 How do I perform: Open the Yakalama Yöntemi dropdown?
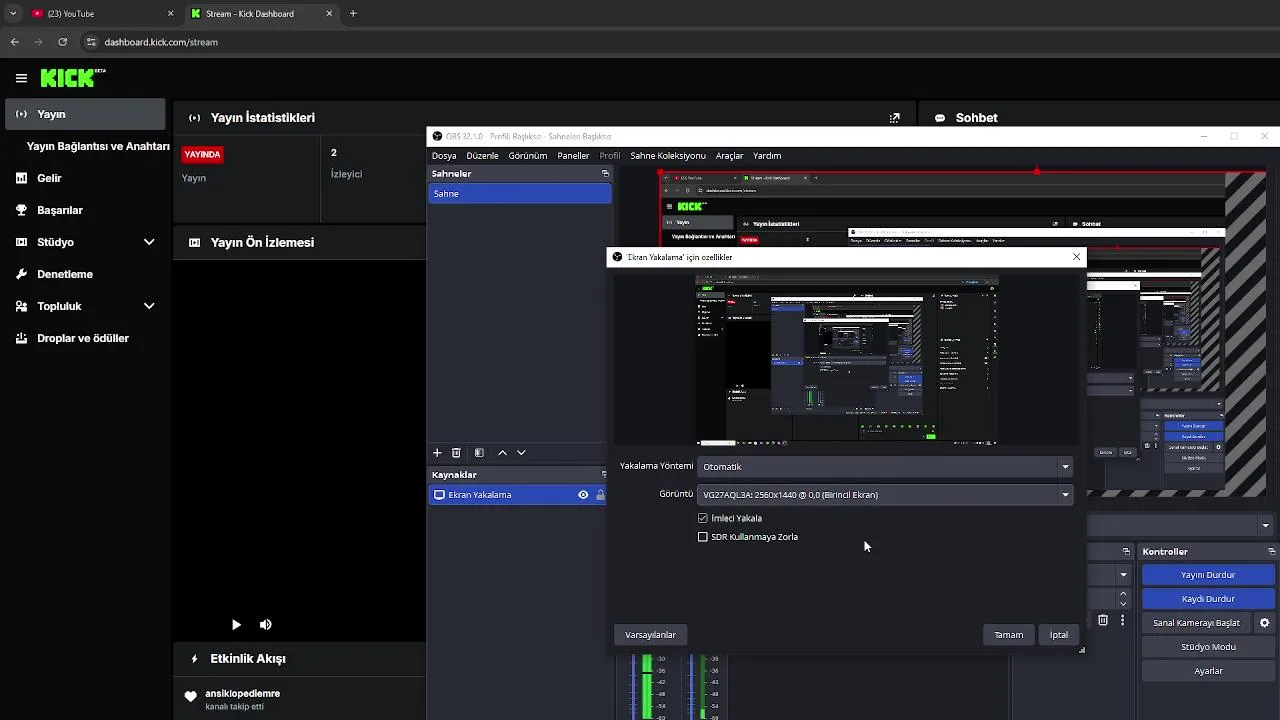886,467
